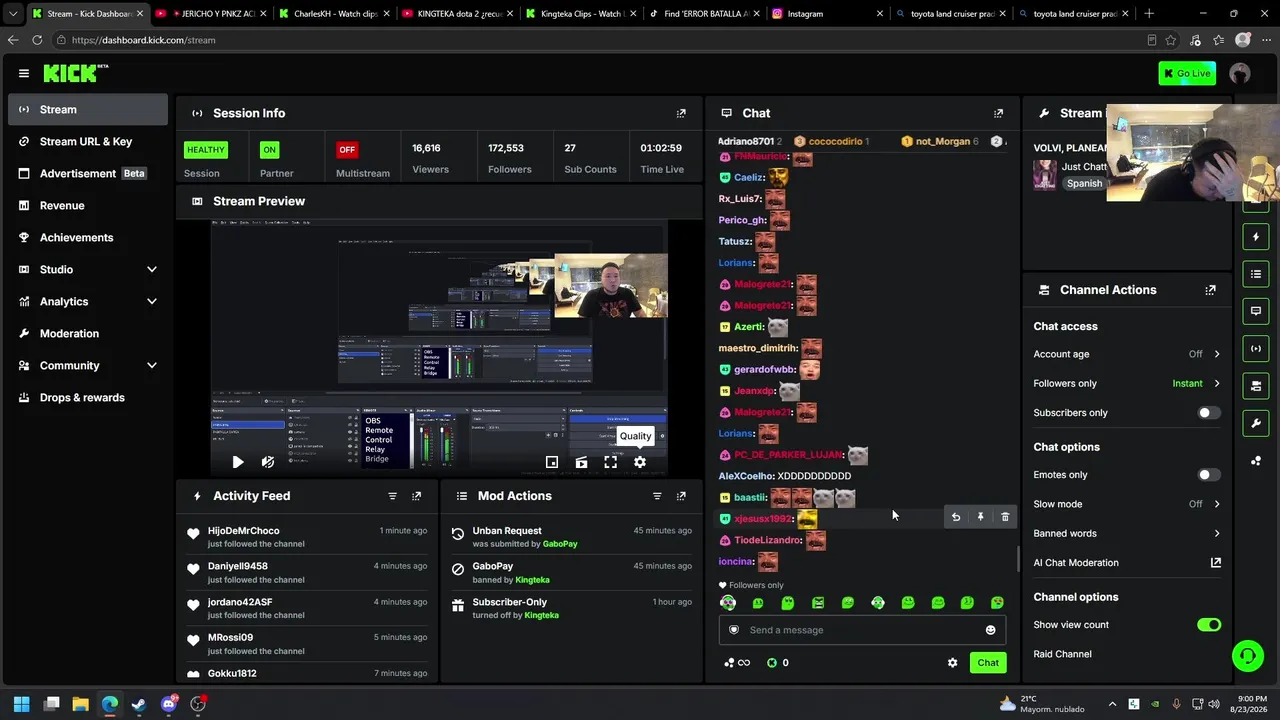Click the Kick logo
Image resolution: width=1280 pixels, height=720 pixels.
click(x=75, y=73)
